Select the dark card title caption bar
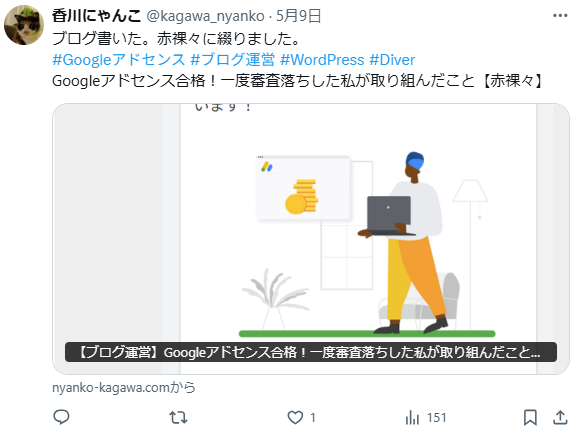This screenshot has width=581, height=436. pos(311,352)
